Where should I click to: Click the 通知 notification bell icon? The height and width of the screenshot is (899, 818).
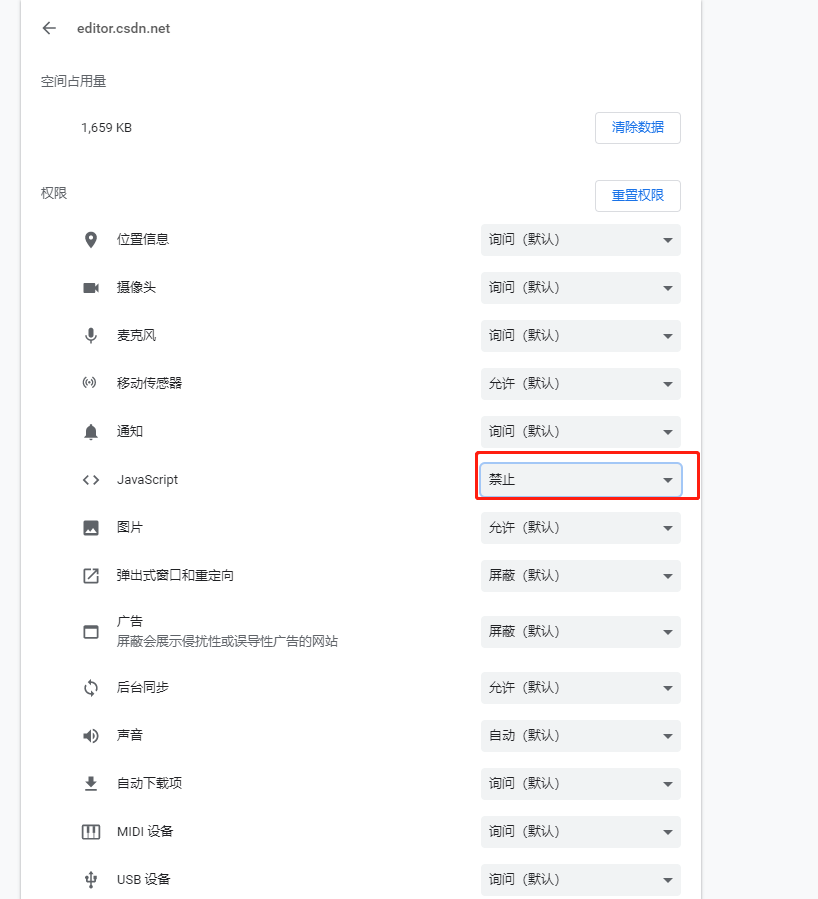click(x=91, y=431)
